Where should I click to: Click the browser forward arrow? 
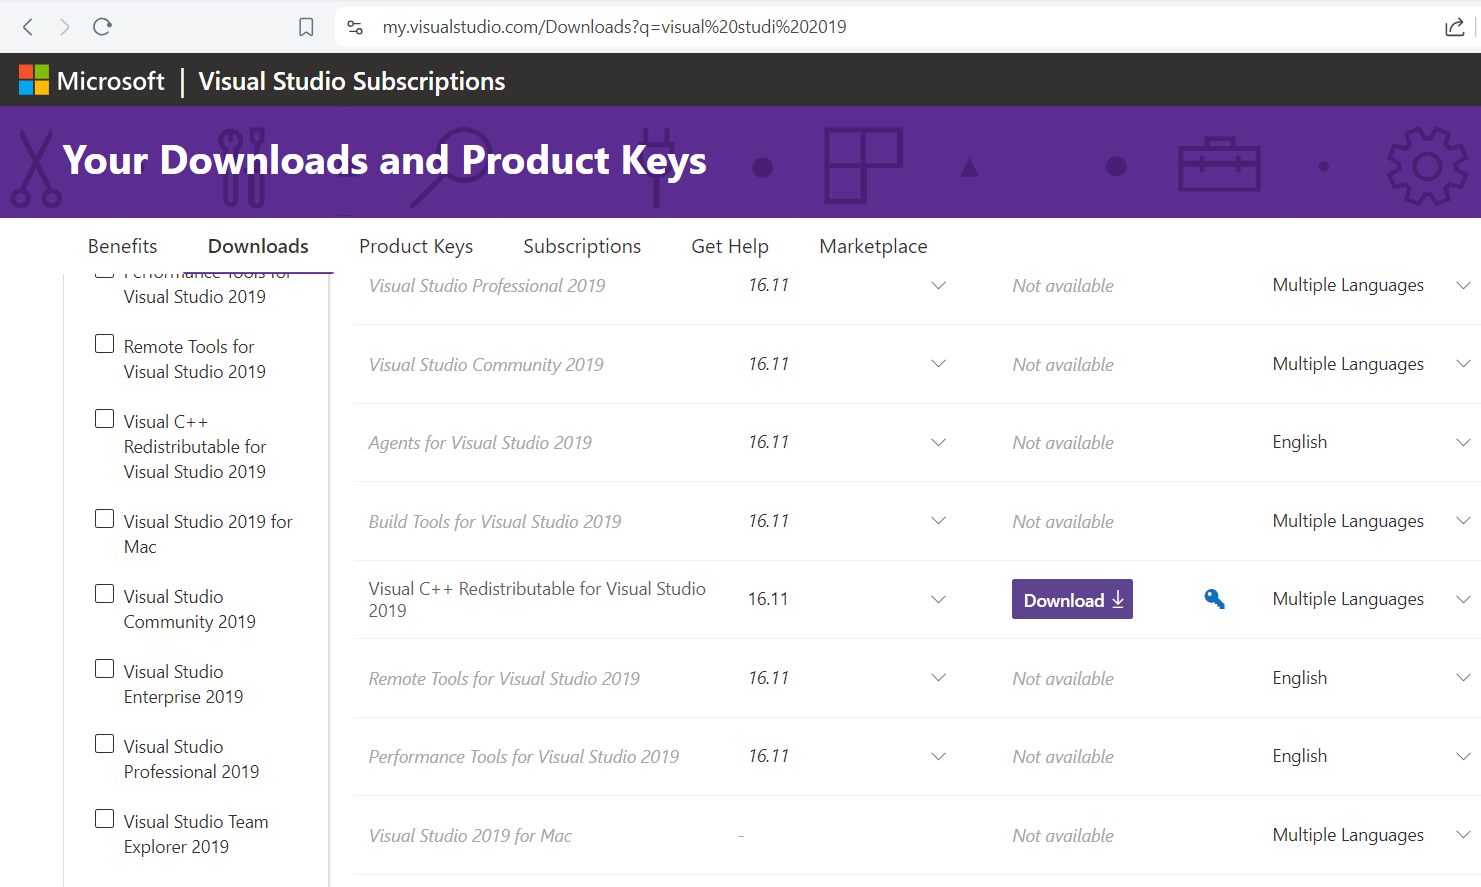click(x=65, y=27)
